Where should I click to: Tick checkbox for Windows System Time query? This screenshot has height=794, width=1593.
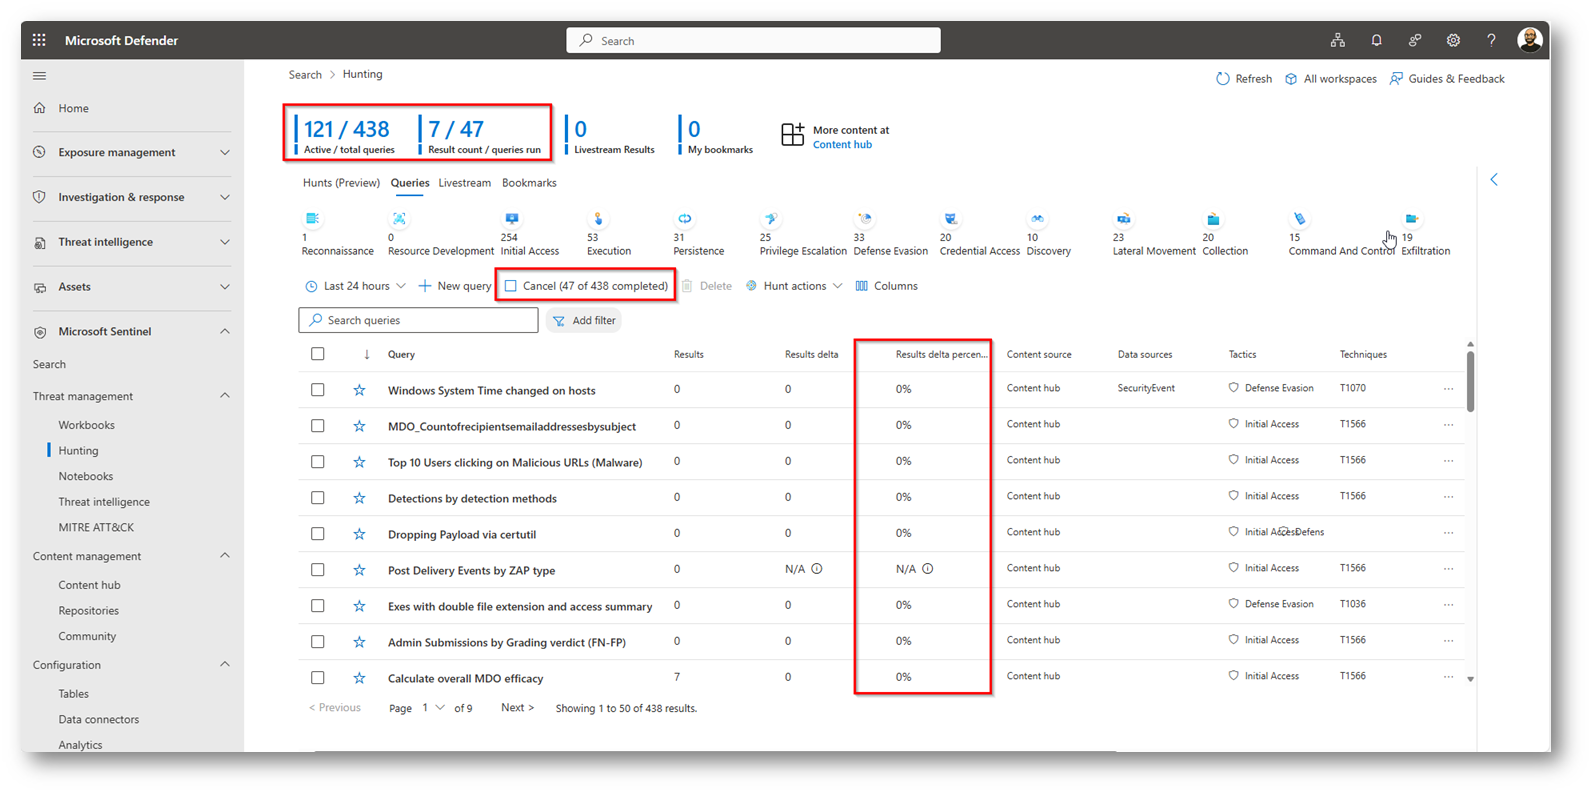point(318,390)
